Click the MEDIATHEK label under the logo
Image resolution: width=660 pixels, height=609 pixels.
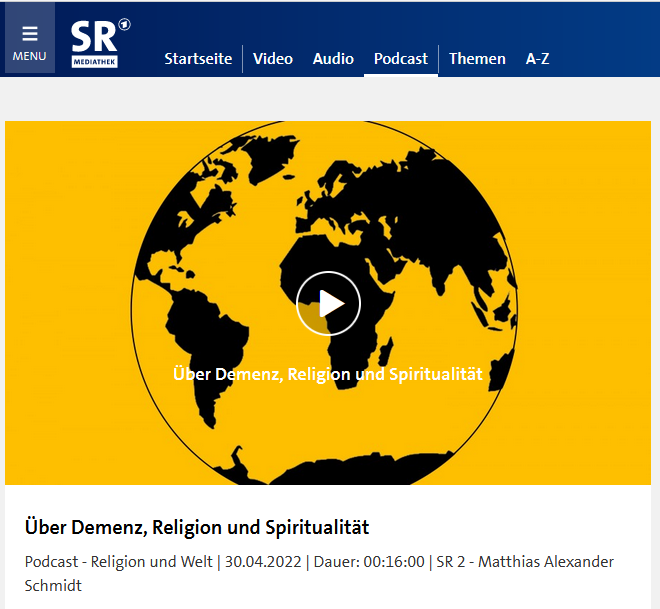click(94, 62)
